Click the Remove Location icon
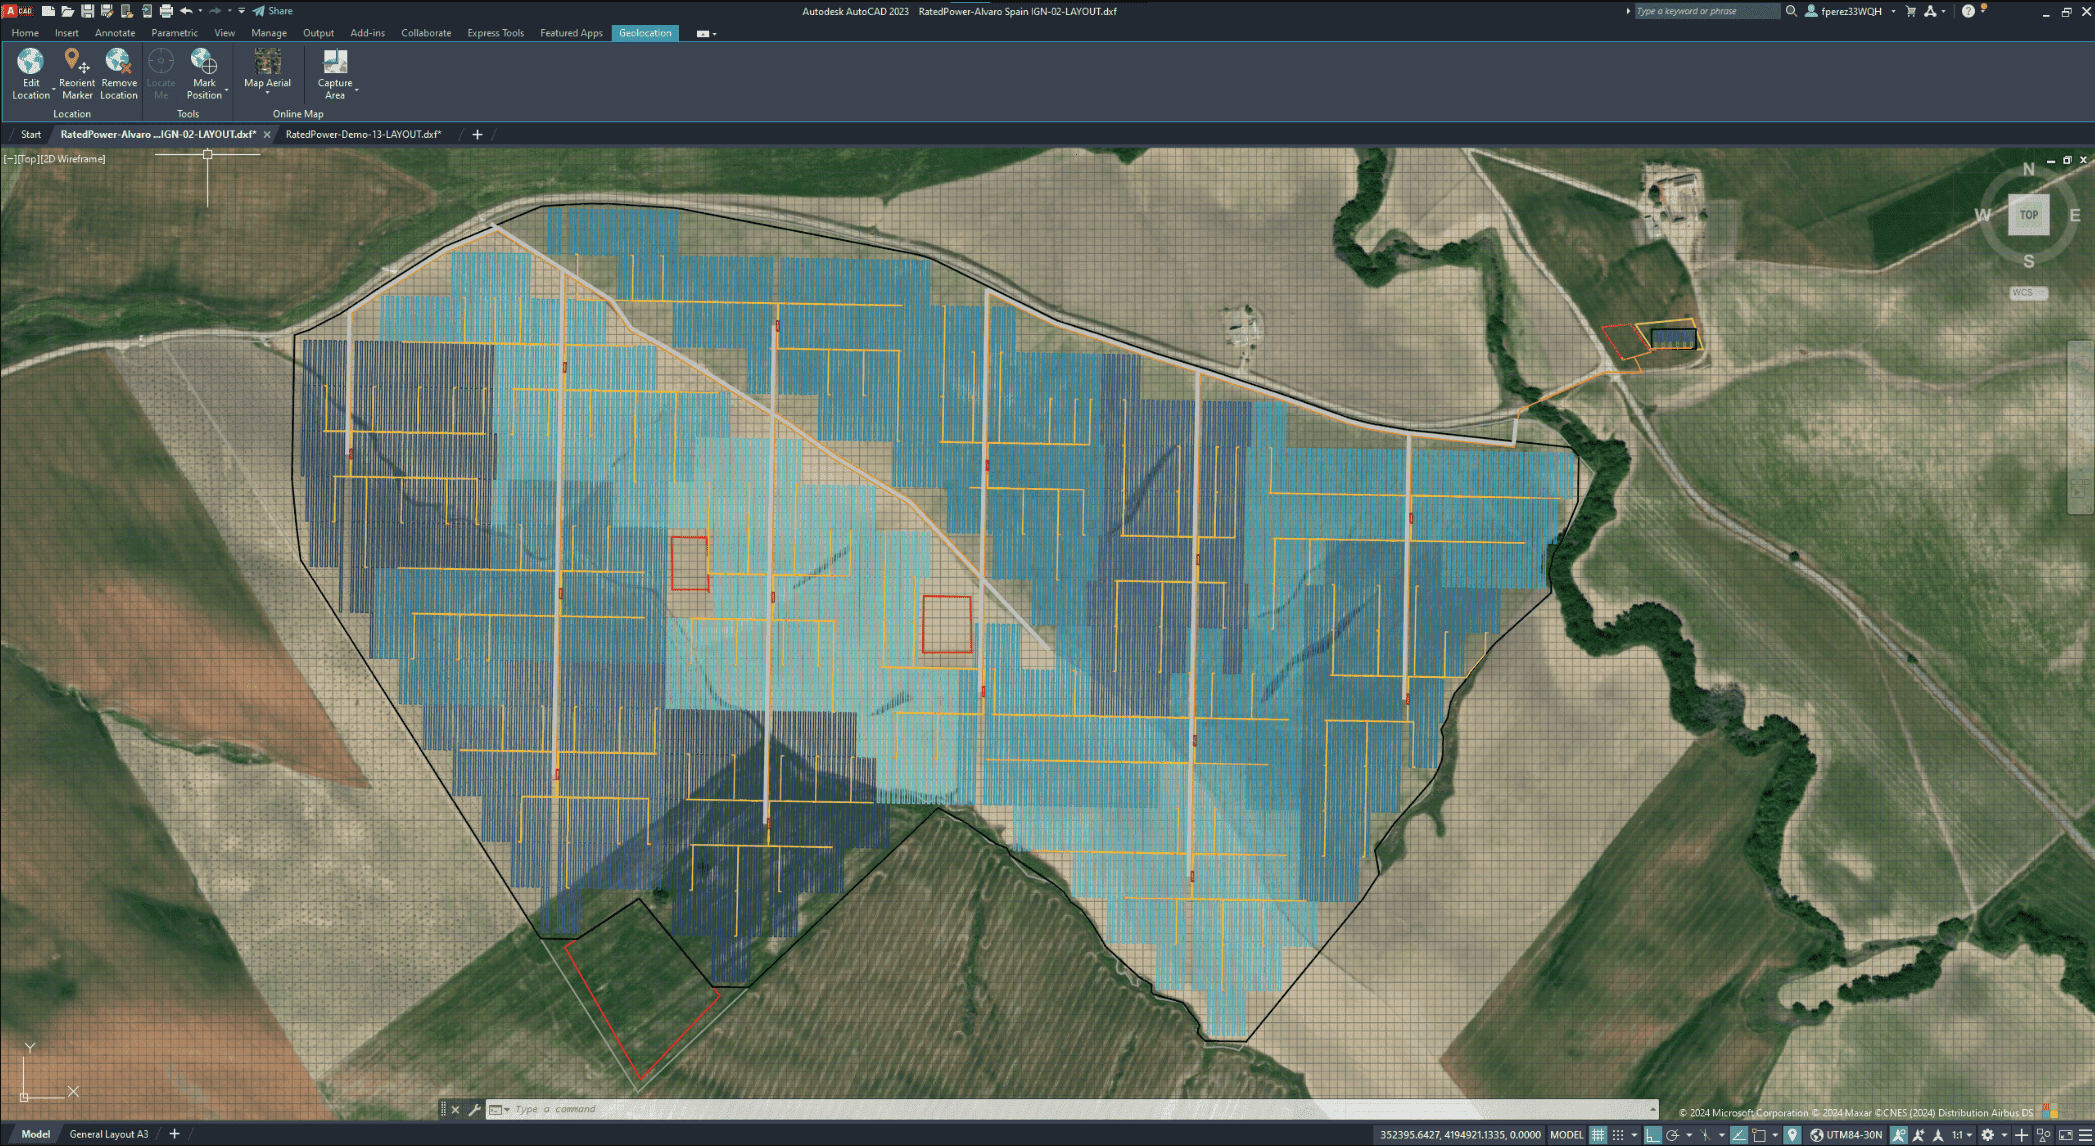The image size is (2095, 1146). coord(118,63)
